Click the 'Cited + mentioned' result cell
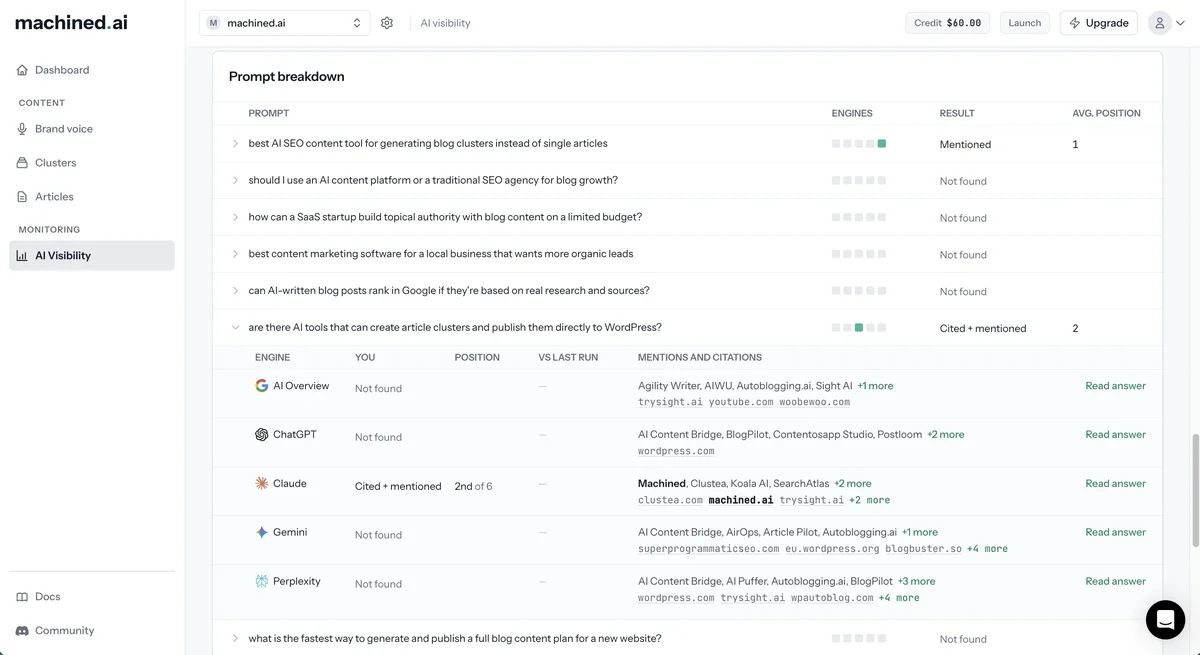 click(983, 329)
